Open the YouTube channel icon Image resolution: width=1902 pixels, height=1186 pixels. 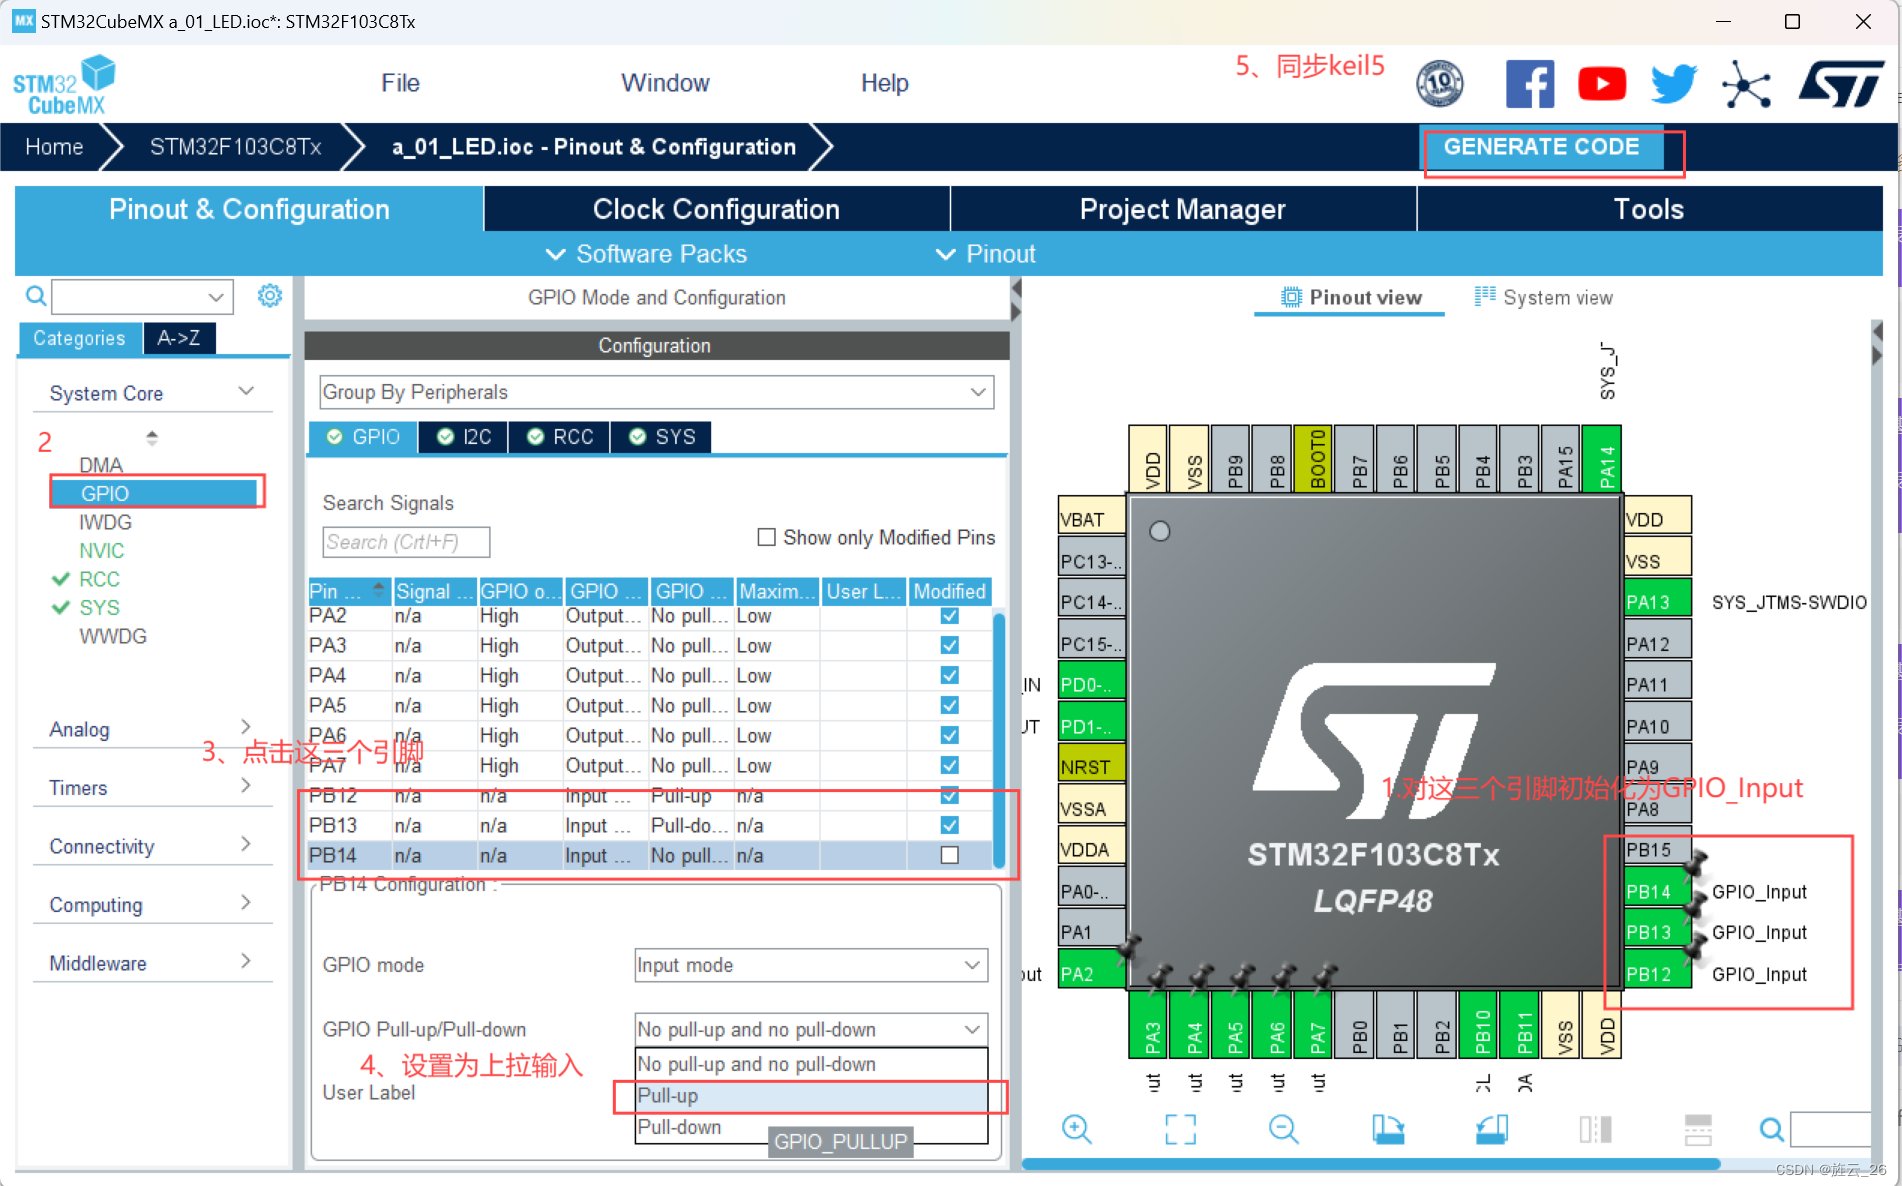tap(1601, 83)
